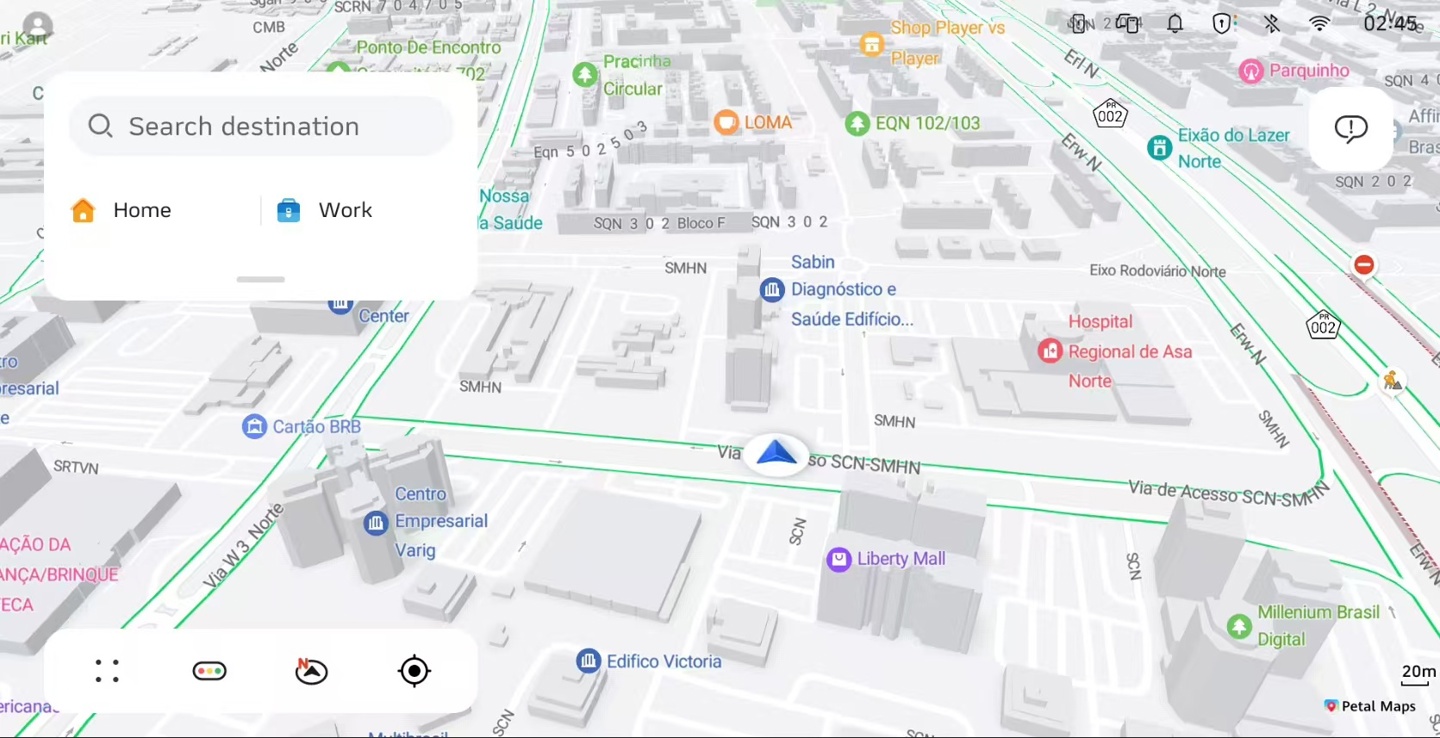
Task: Tap the 02:45 clock
Action: 1390,24
